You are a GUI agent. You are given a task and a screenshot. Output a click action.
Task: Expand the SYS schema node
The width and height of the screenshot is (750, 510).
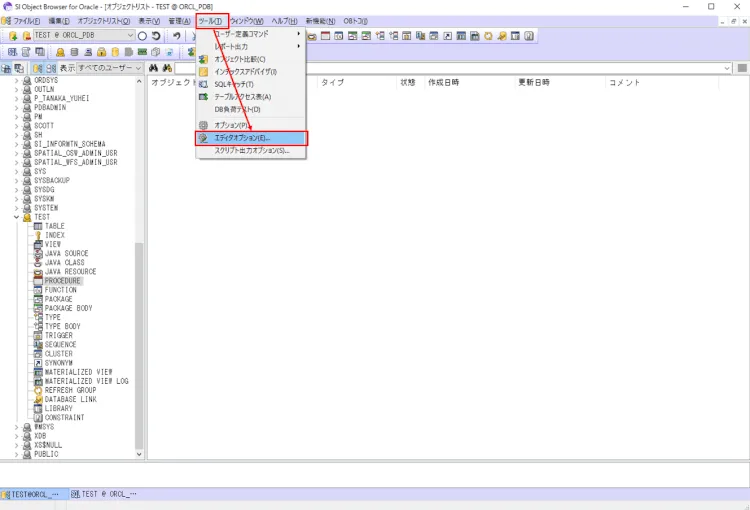pyautogui.click(x=17, y=171)
